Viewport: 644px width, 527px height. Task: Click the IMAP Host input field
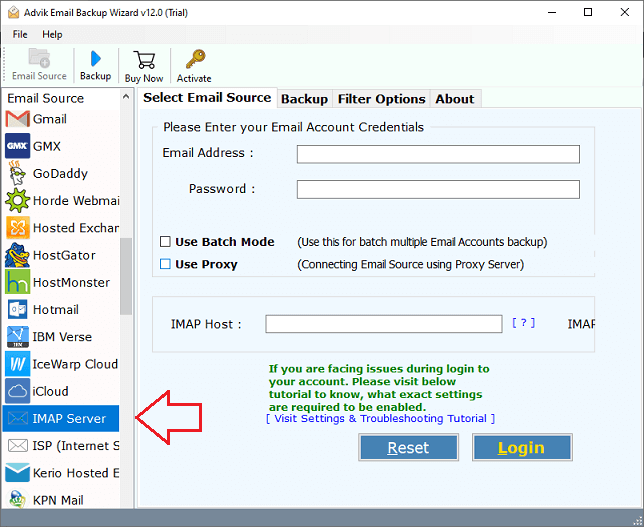[384, 324]
